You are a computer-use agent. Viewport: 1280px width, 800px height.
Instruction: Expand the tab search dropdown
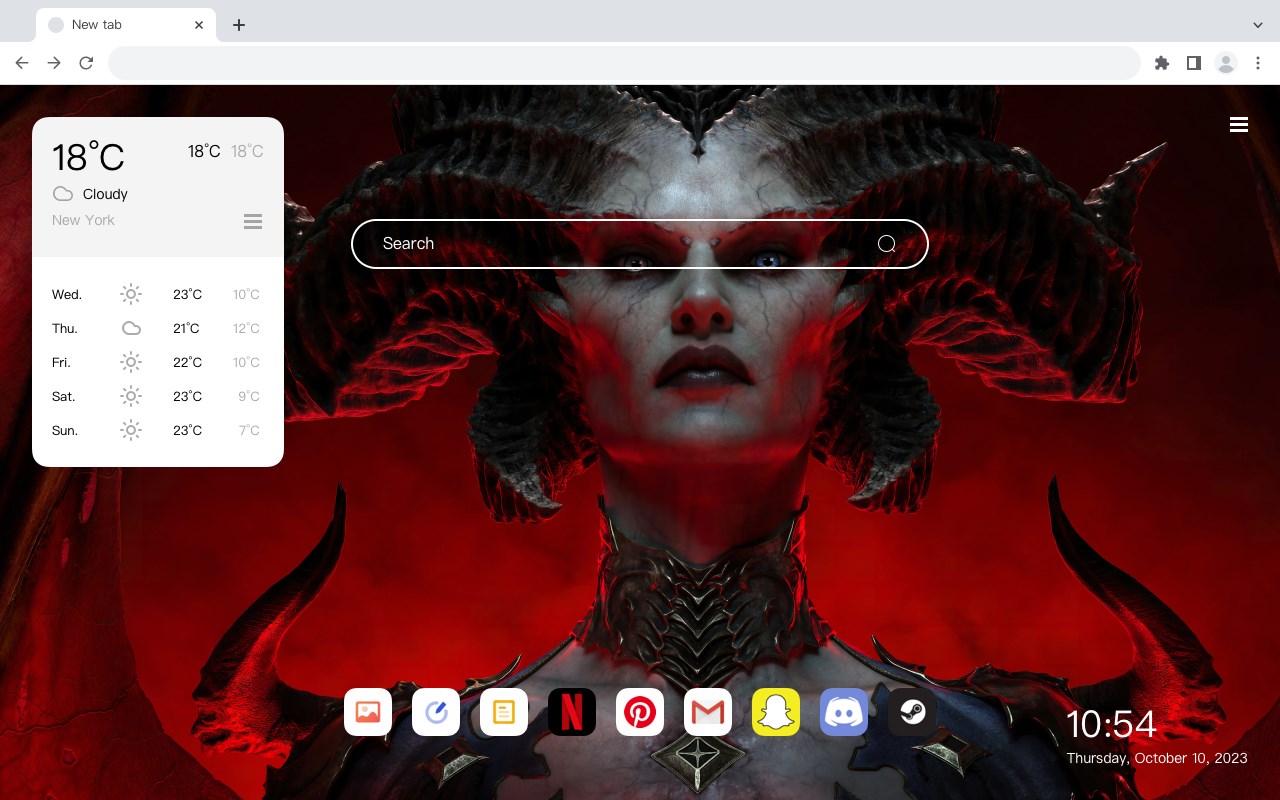1258,25
